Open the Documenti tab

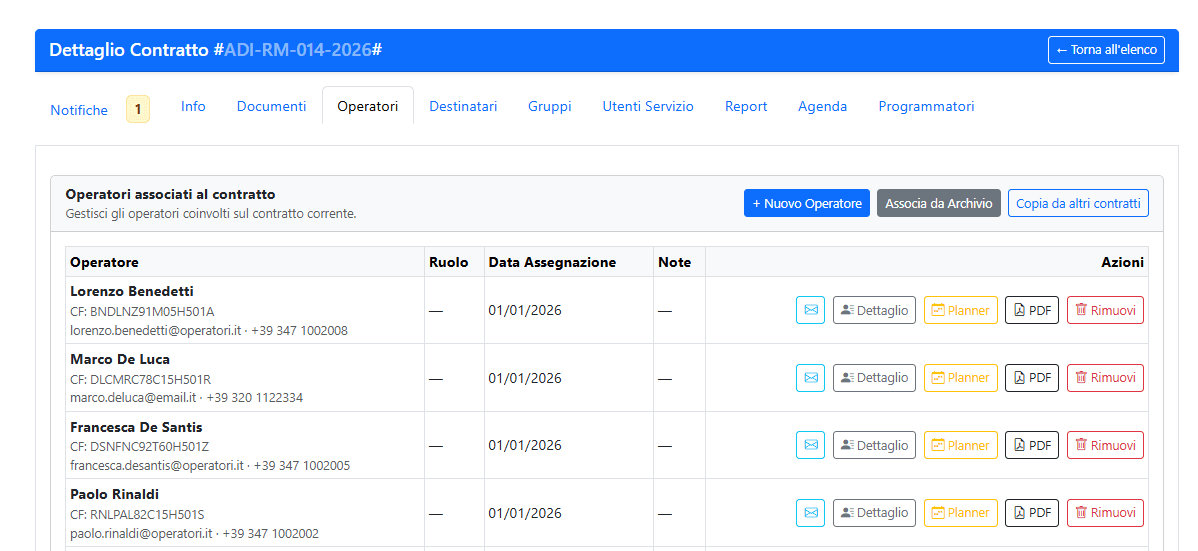[x=271, y=106]
